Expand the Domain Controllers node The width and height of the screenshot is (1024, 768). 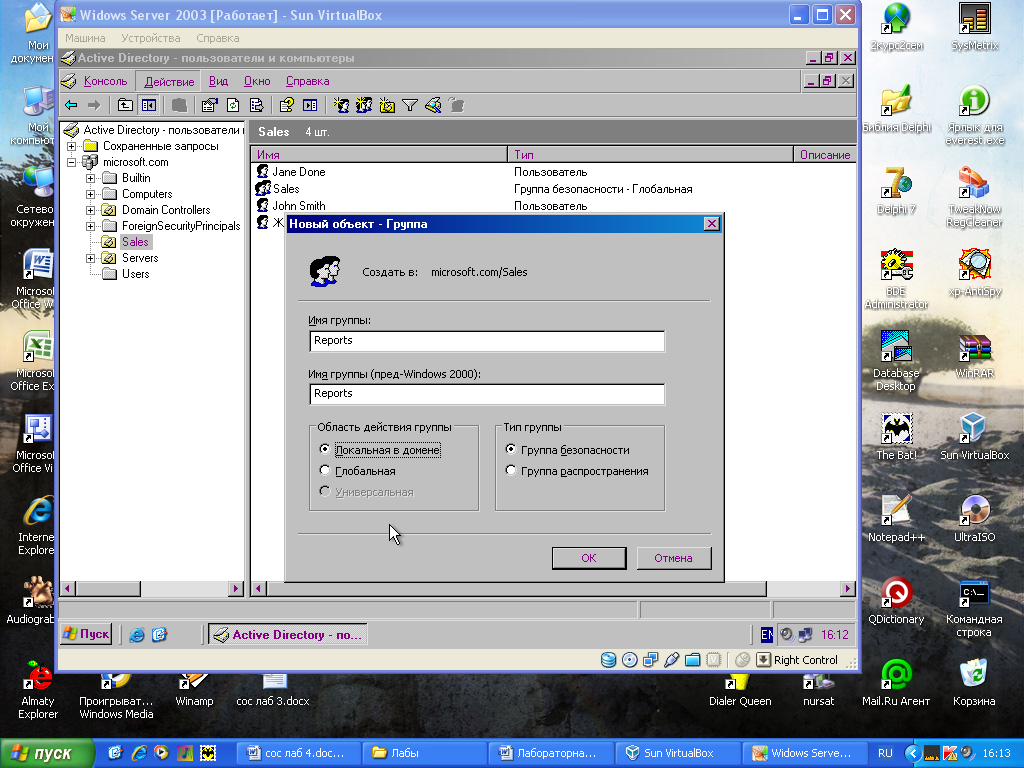[91, 210]
